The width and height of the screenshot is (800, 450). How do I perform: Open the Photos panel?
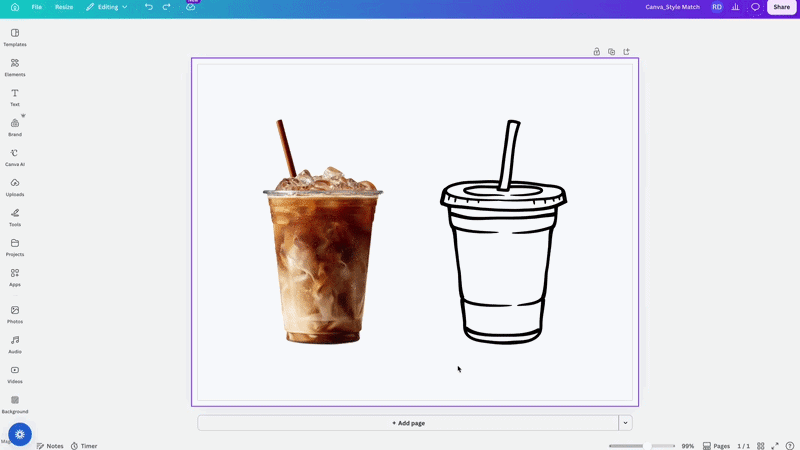click(15, 315)
